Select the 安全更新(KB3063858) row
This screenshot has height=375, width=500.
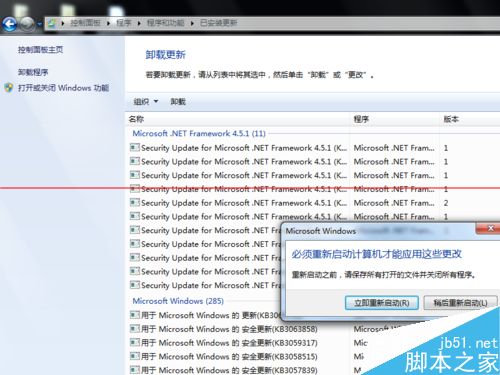[224, 329]
